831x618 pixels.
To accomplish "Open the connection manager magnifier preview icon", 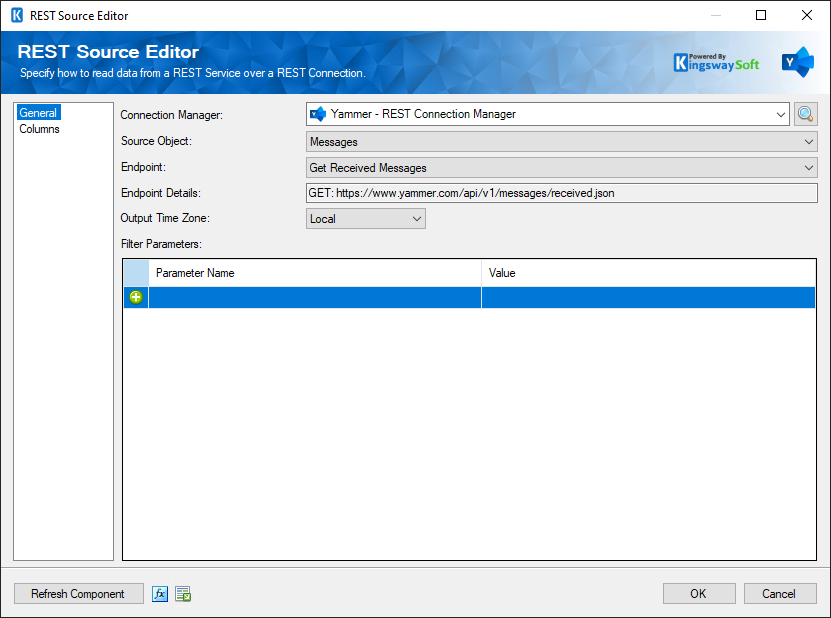I will coord(806,114).
